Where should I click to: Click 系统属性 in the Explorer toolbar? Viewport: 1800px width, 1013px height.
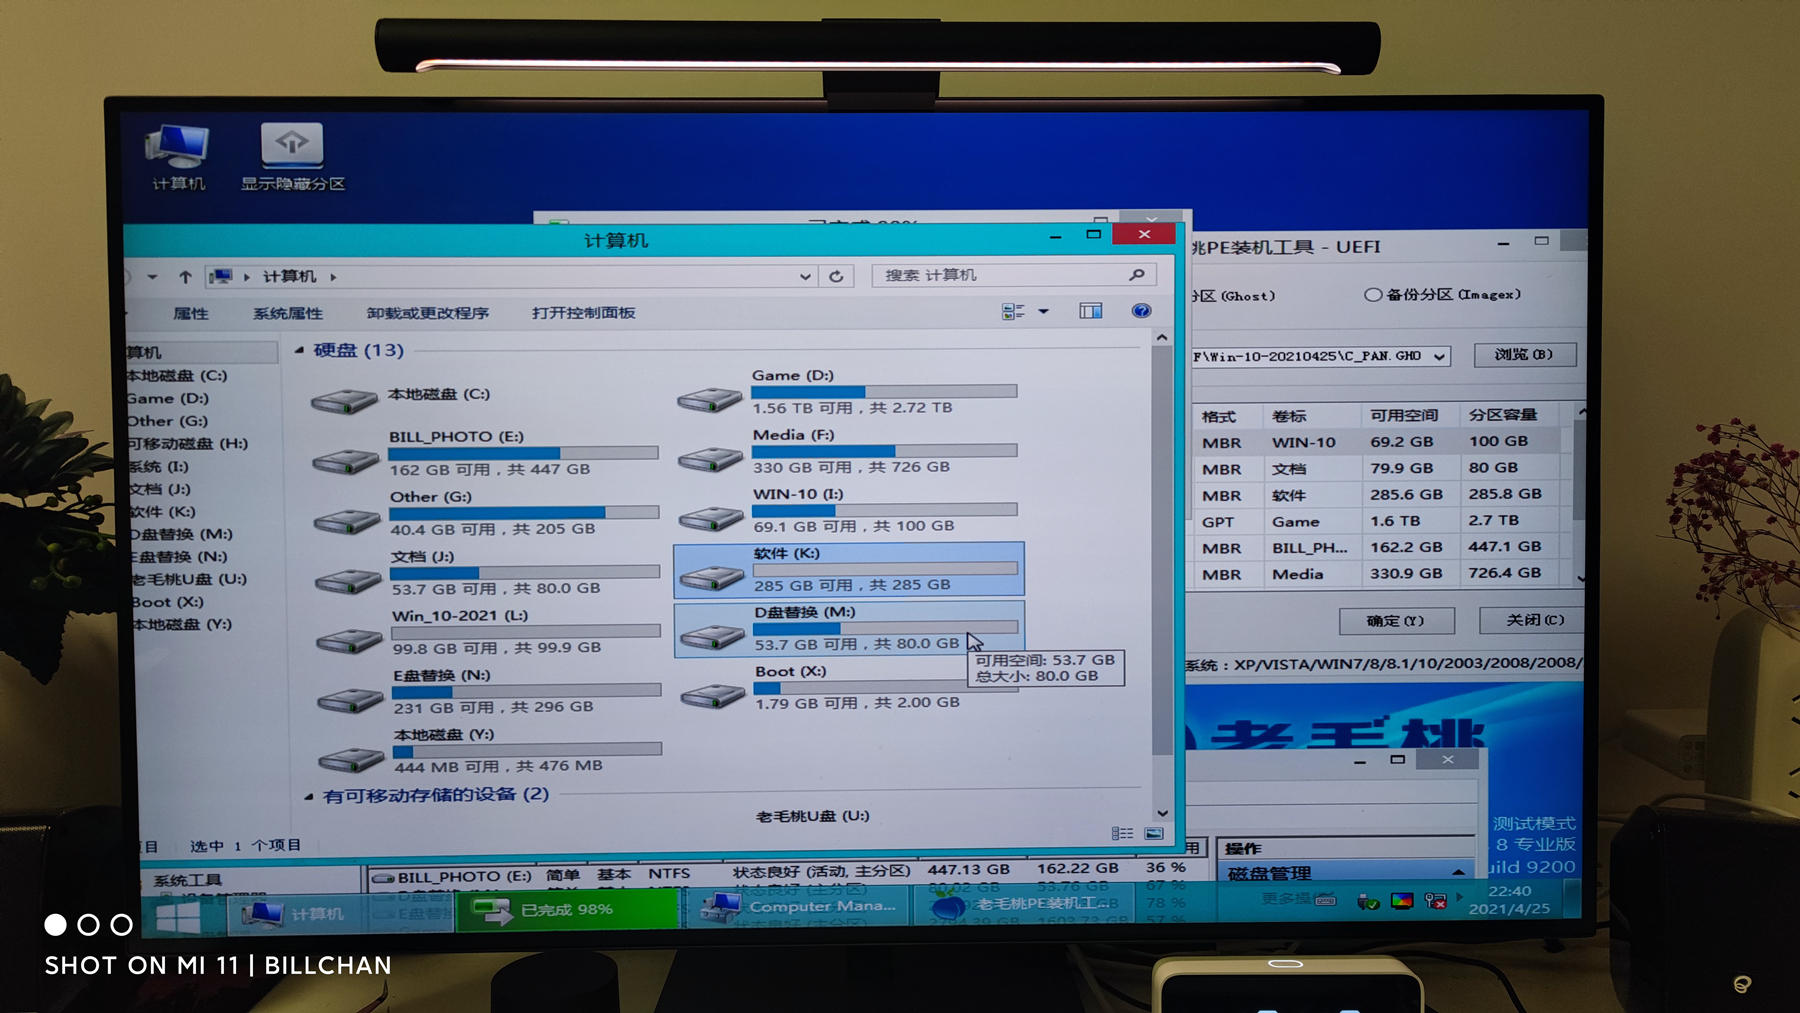[x=288, y=313]
